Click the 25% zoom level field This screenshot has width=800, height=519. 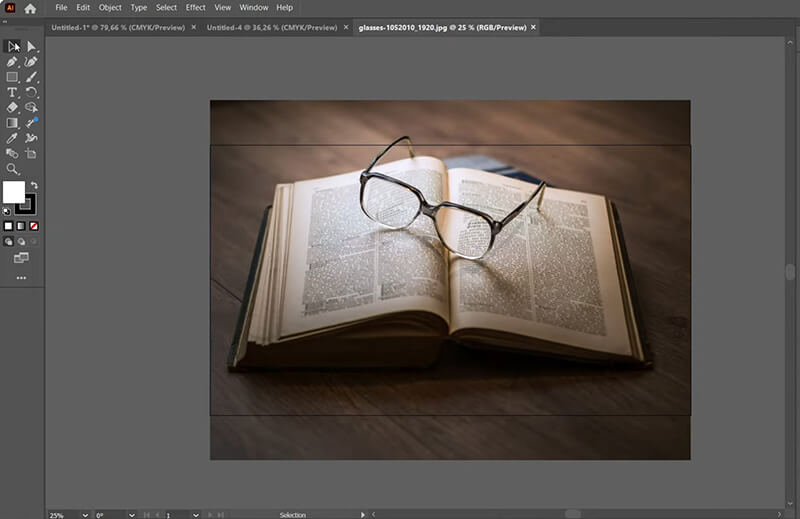click(x=64, y=515)
